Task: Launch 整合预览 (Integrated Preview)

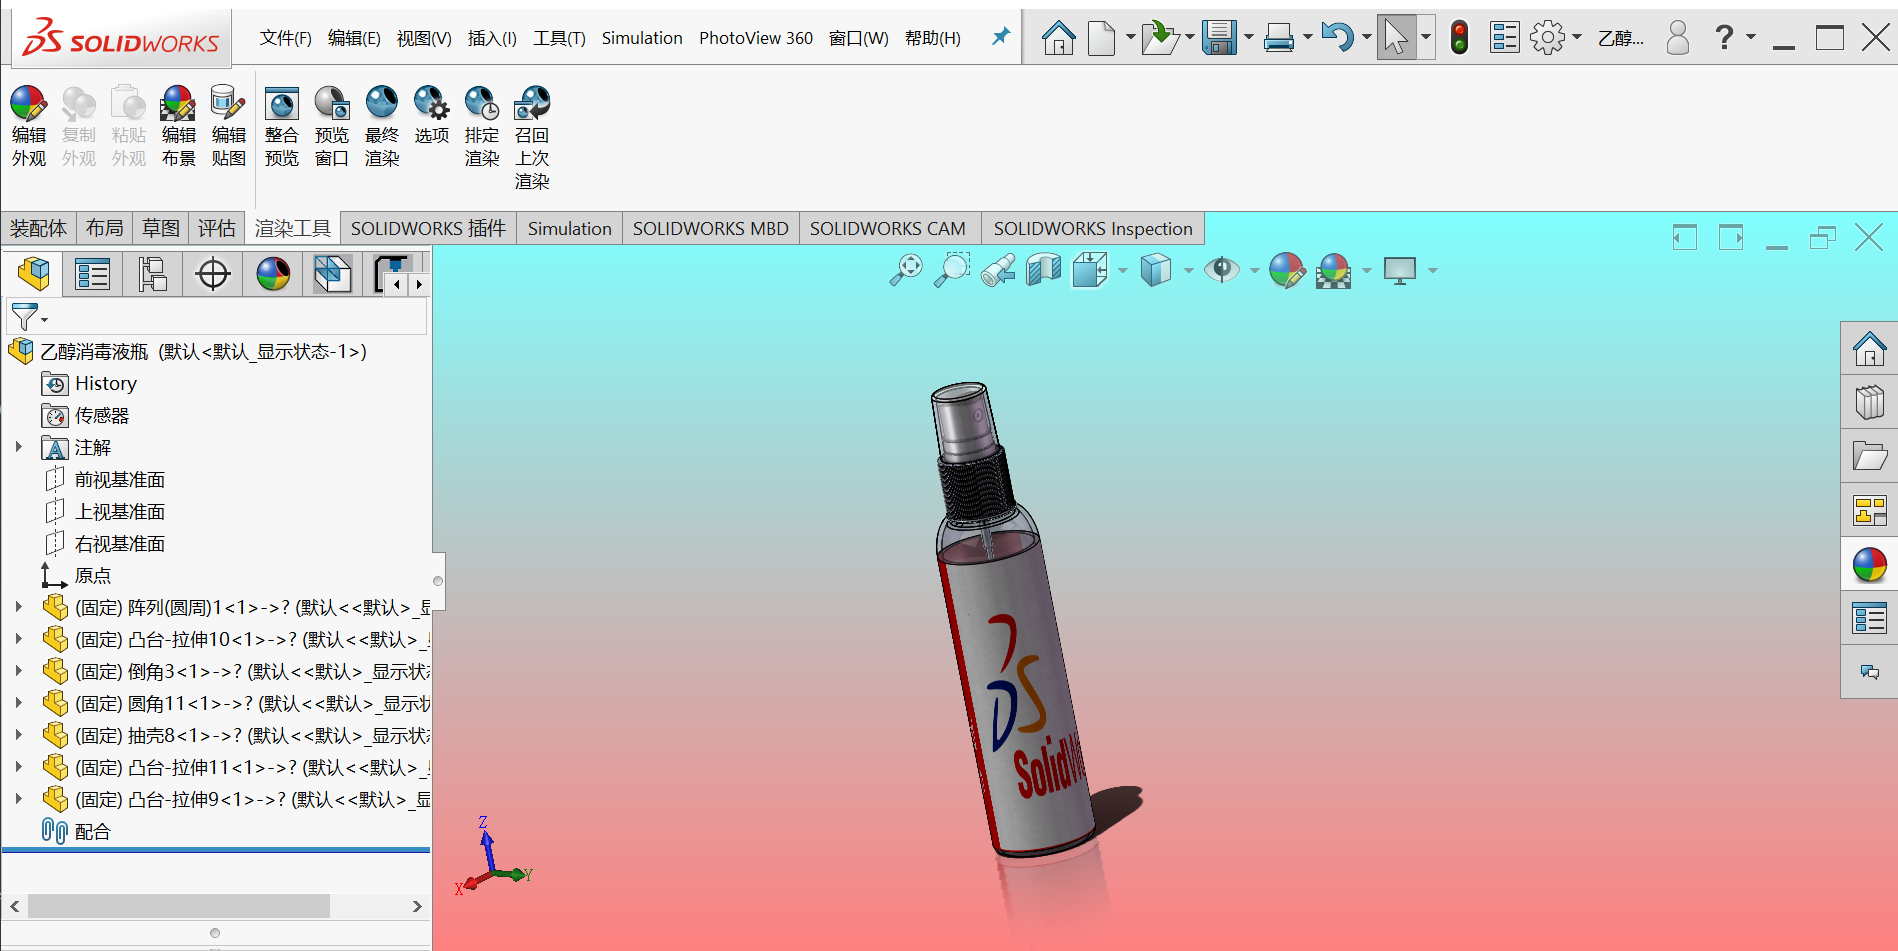Action: tap(281, 125)
